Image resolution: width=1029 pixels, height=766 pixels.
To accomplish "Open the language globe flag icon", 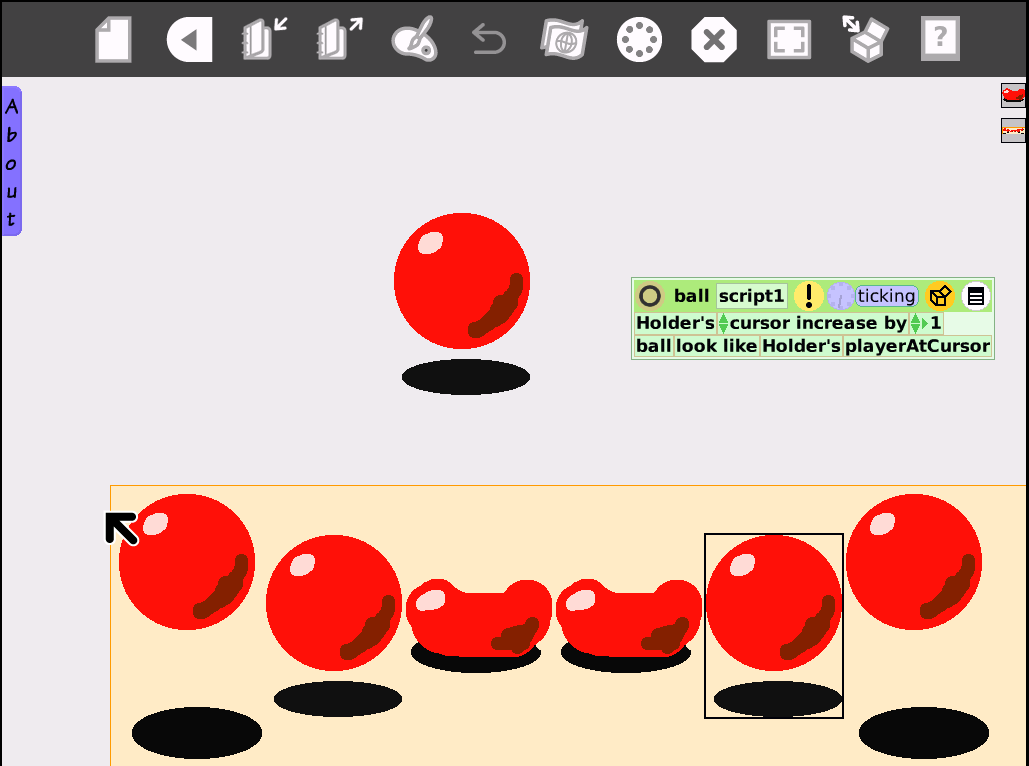I will pyautogui.click(x=563, y=40).
